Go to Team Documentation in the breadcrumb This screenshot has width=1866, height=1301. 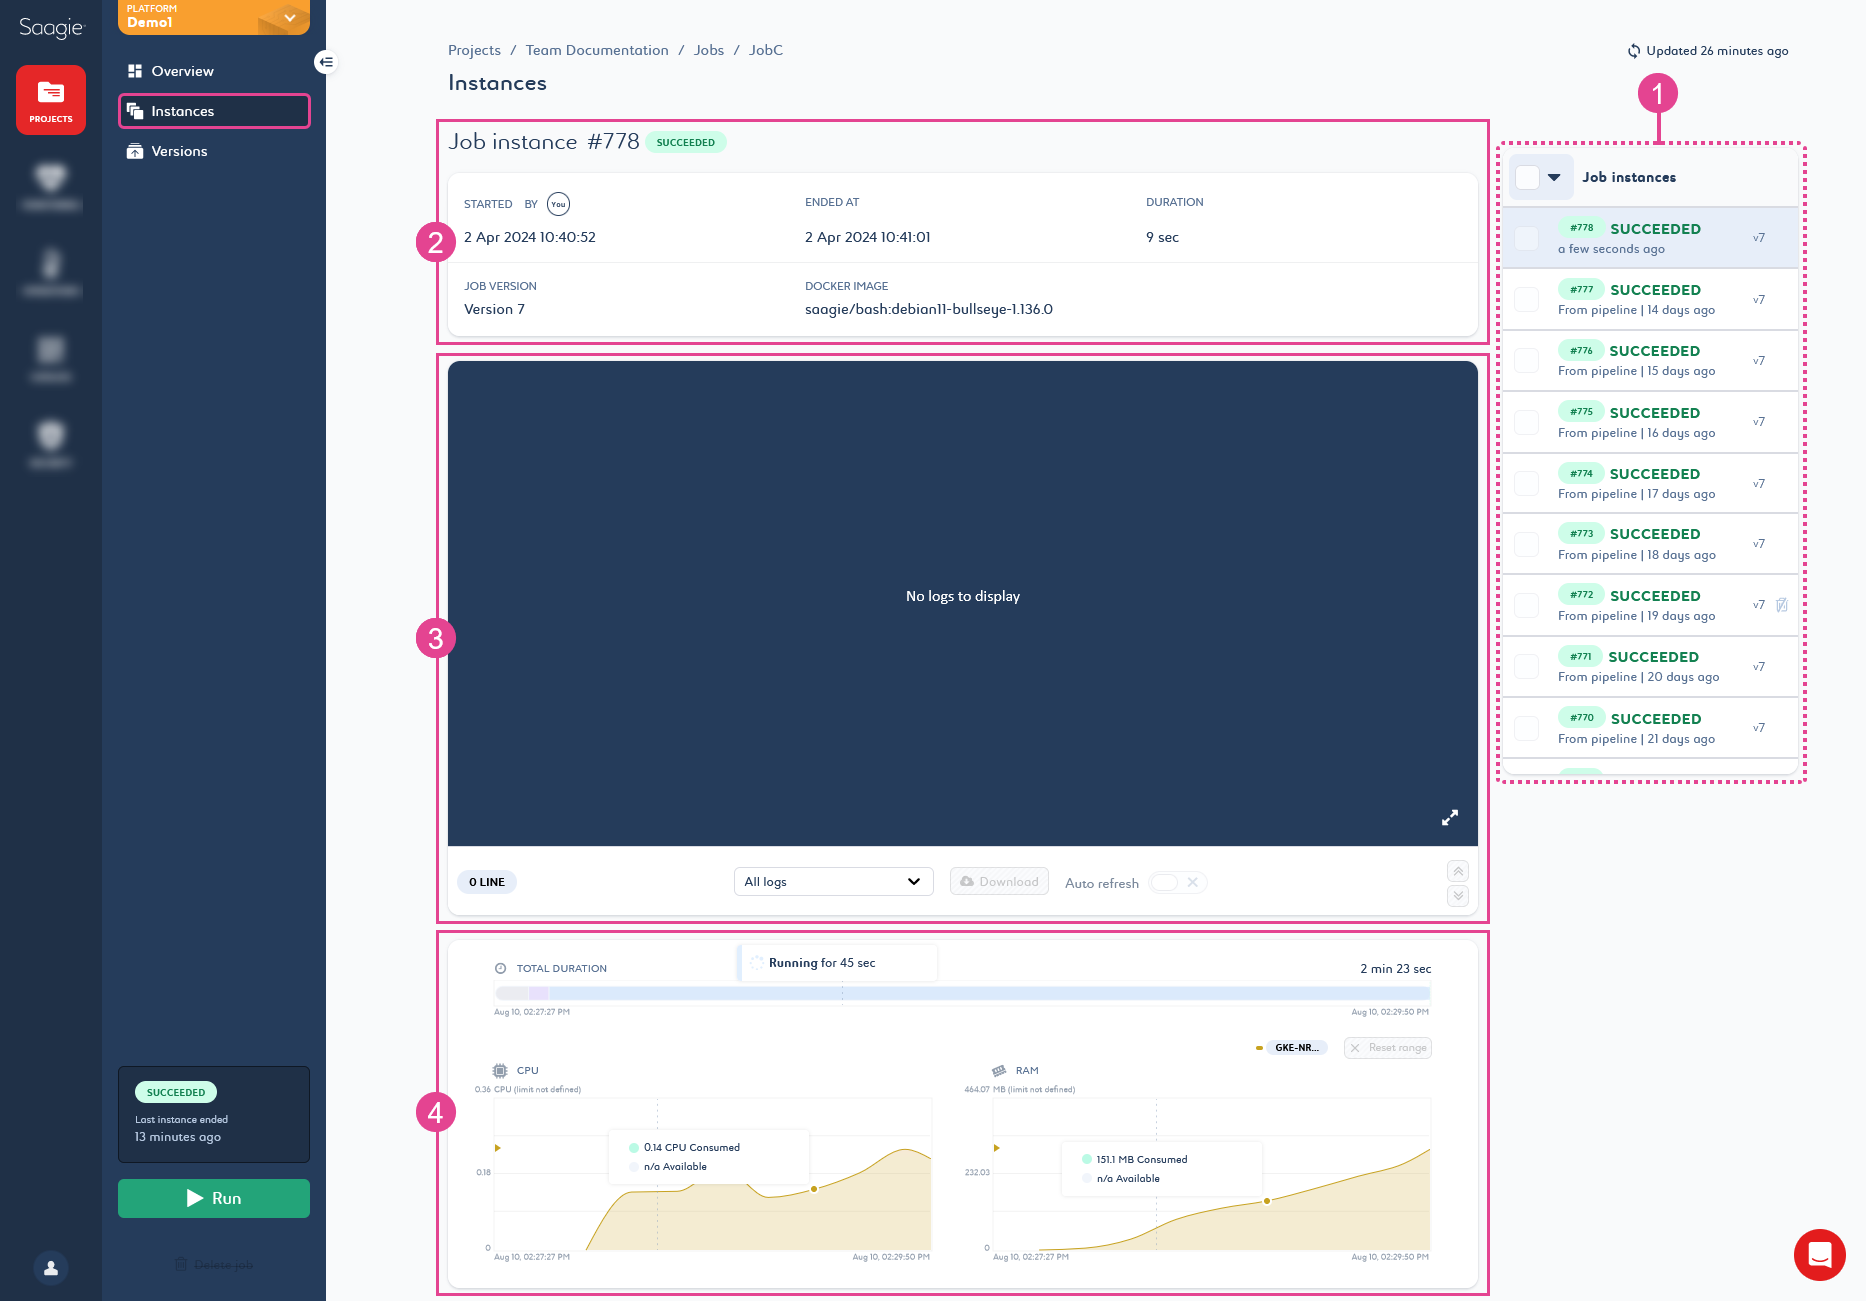(x=597, y=50)
